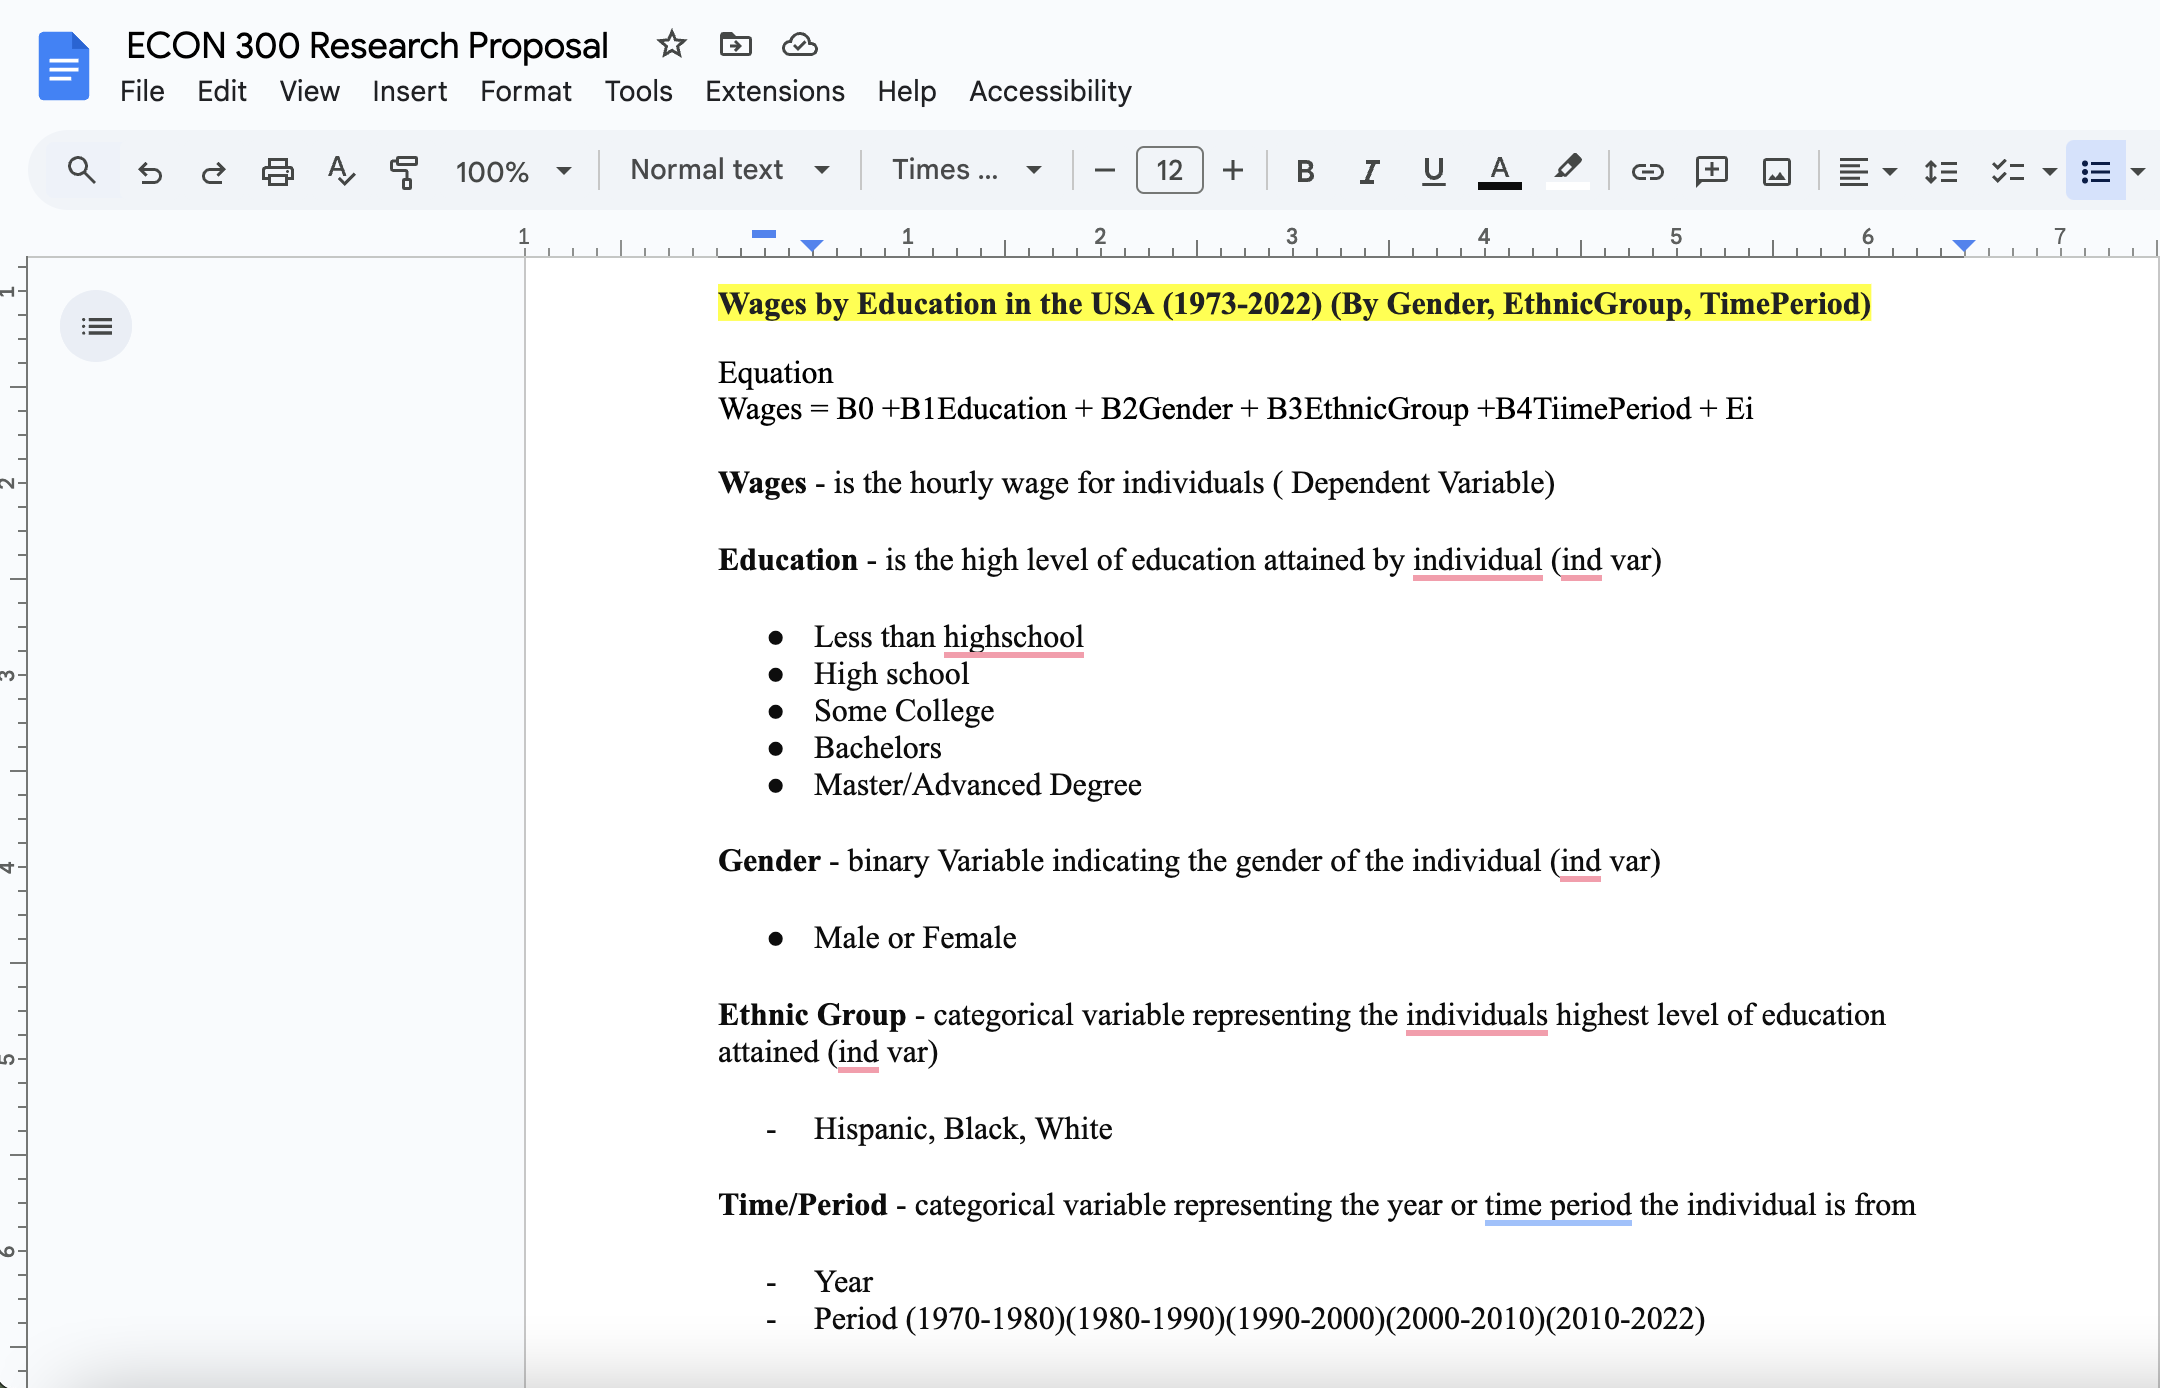Image resolution: width=2160 pixels, height=1388 pixels.
Task: Click the font size field showing 12
Action: pyautogui.click(x=1169, y=170)
